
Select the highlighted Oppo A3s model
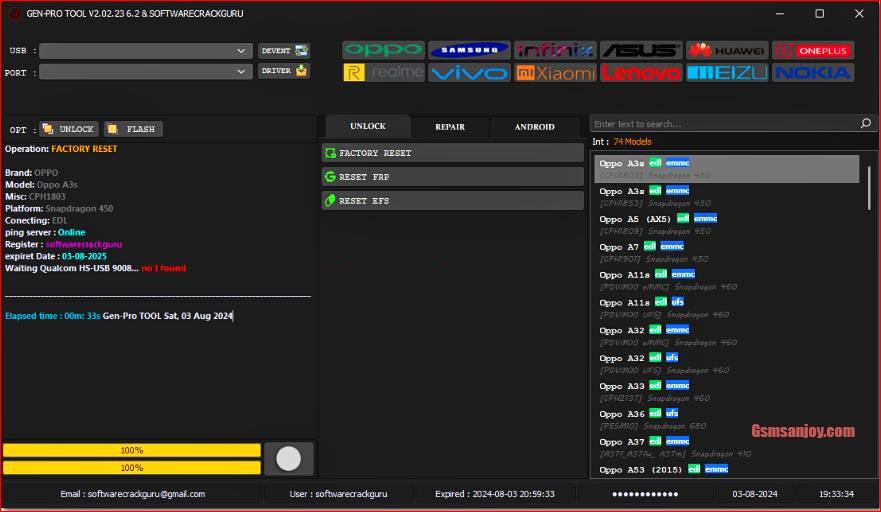point(727,169)
